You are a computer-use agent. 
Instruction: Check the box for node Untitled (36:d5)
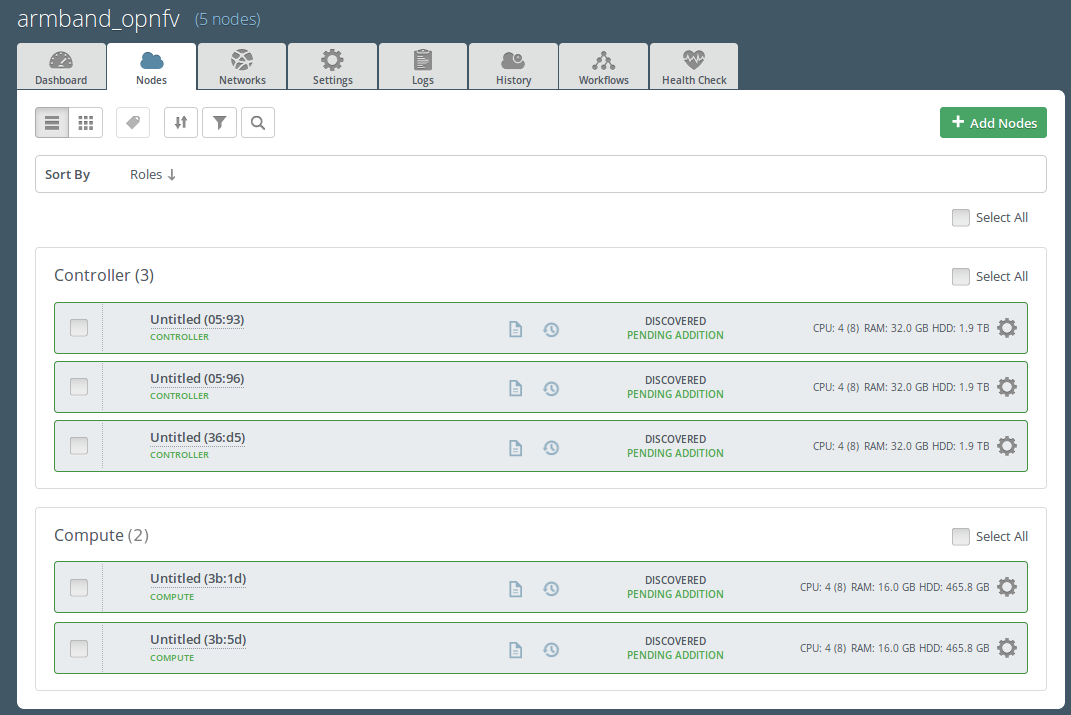click(79, 446)
